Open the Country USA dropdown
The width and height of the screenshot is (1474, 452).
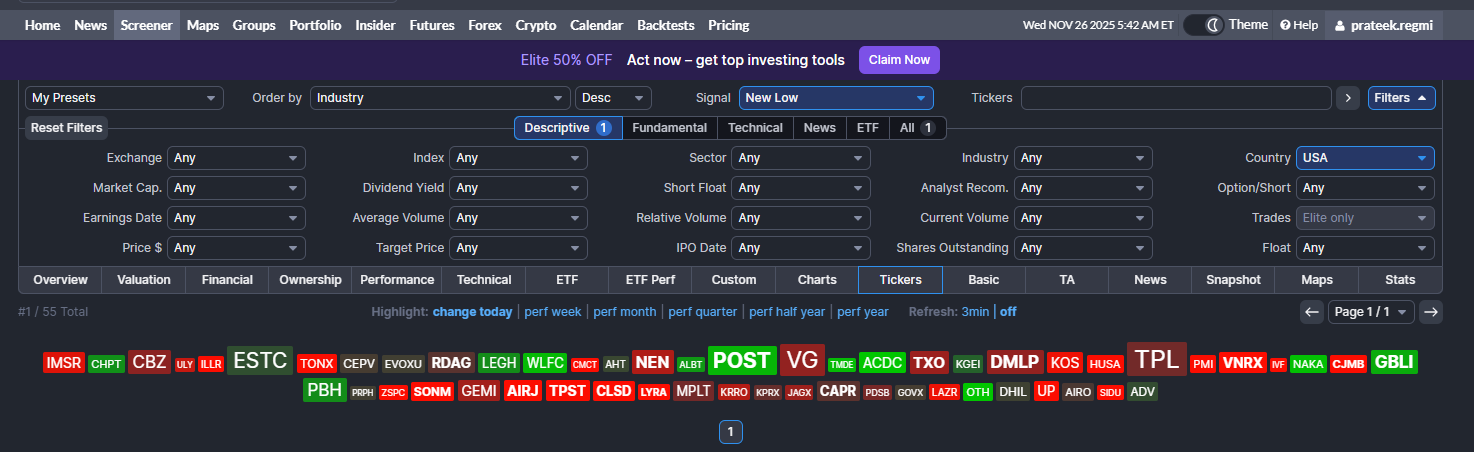(x=1365, y=158)
